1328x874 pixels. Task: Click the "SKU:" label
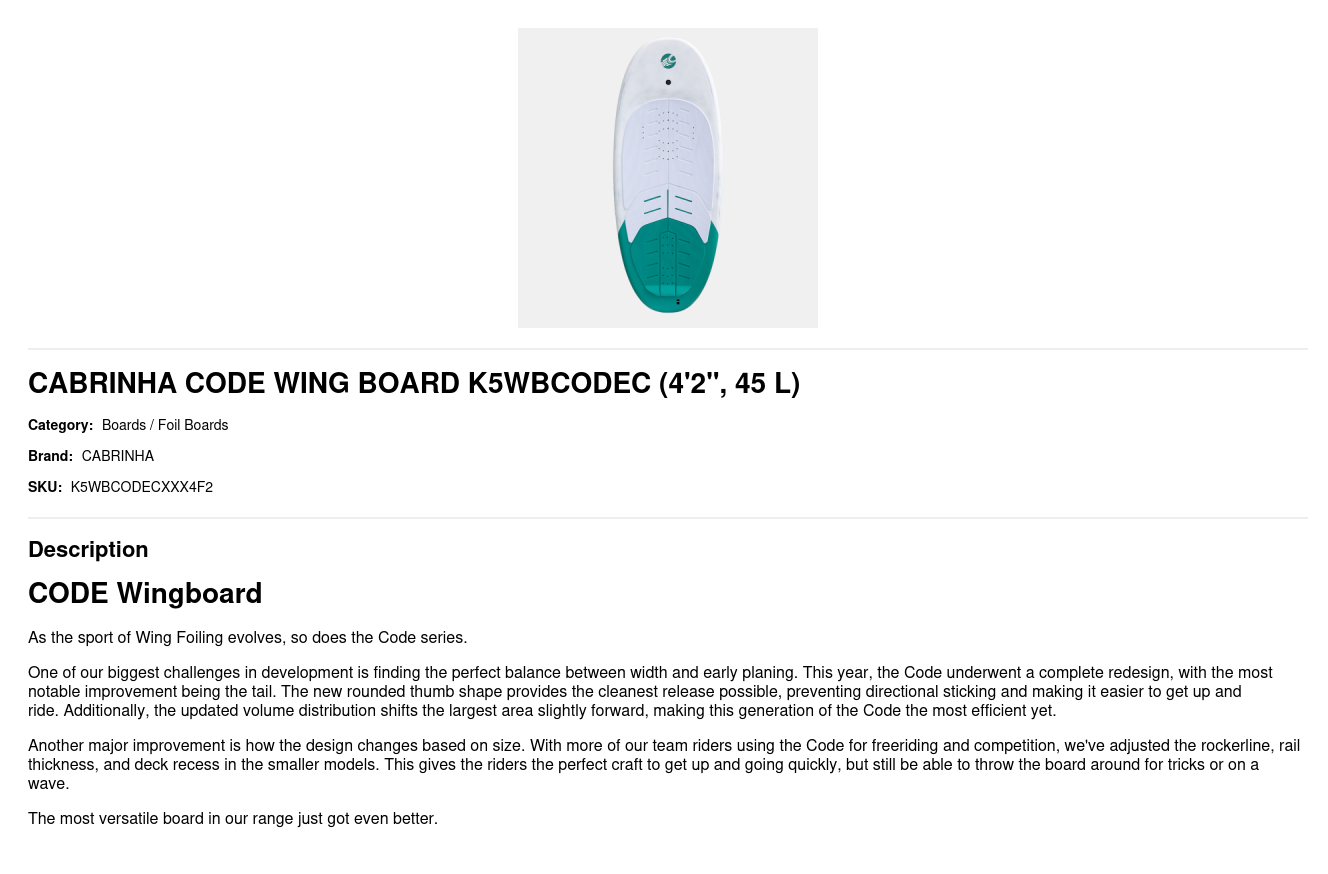45,487
